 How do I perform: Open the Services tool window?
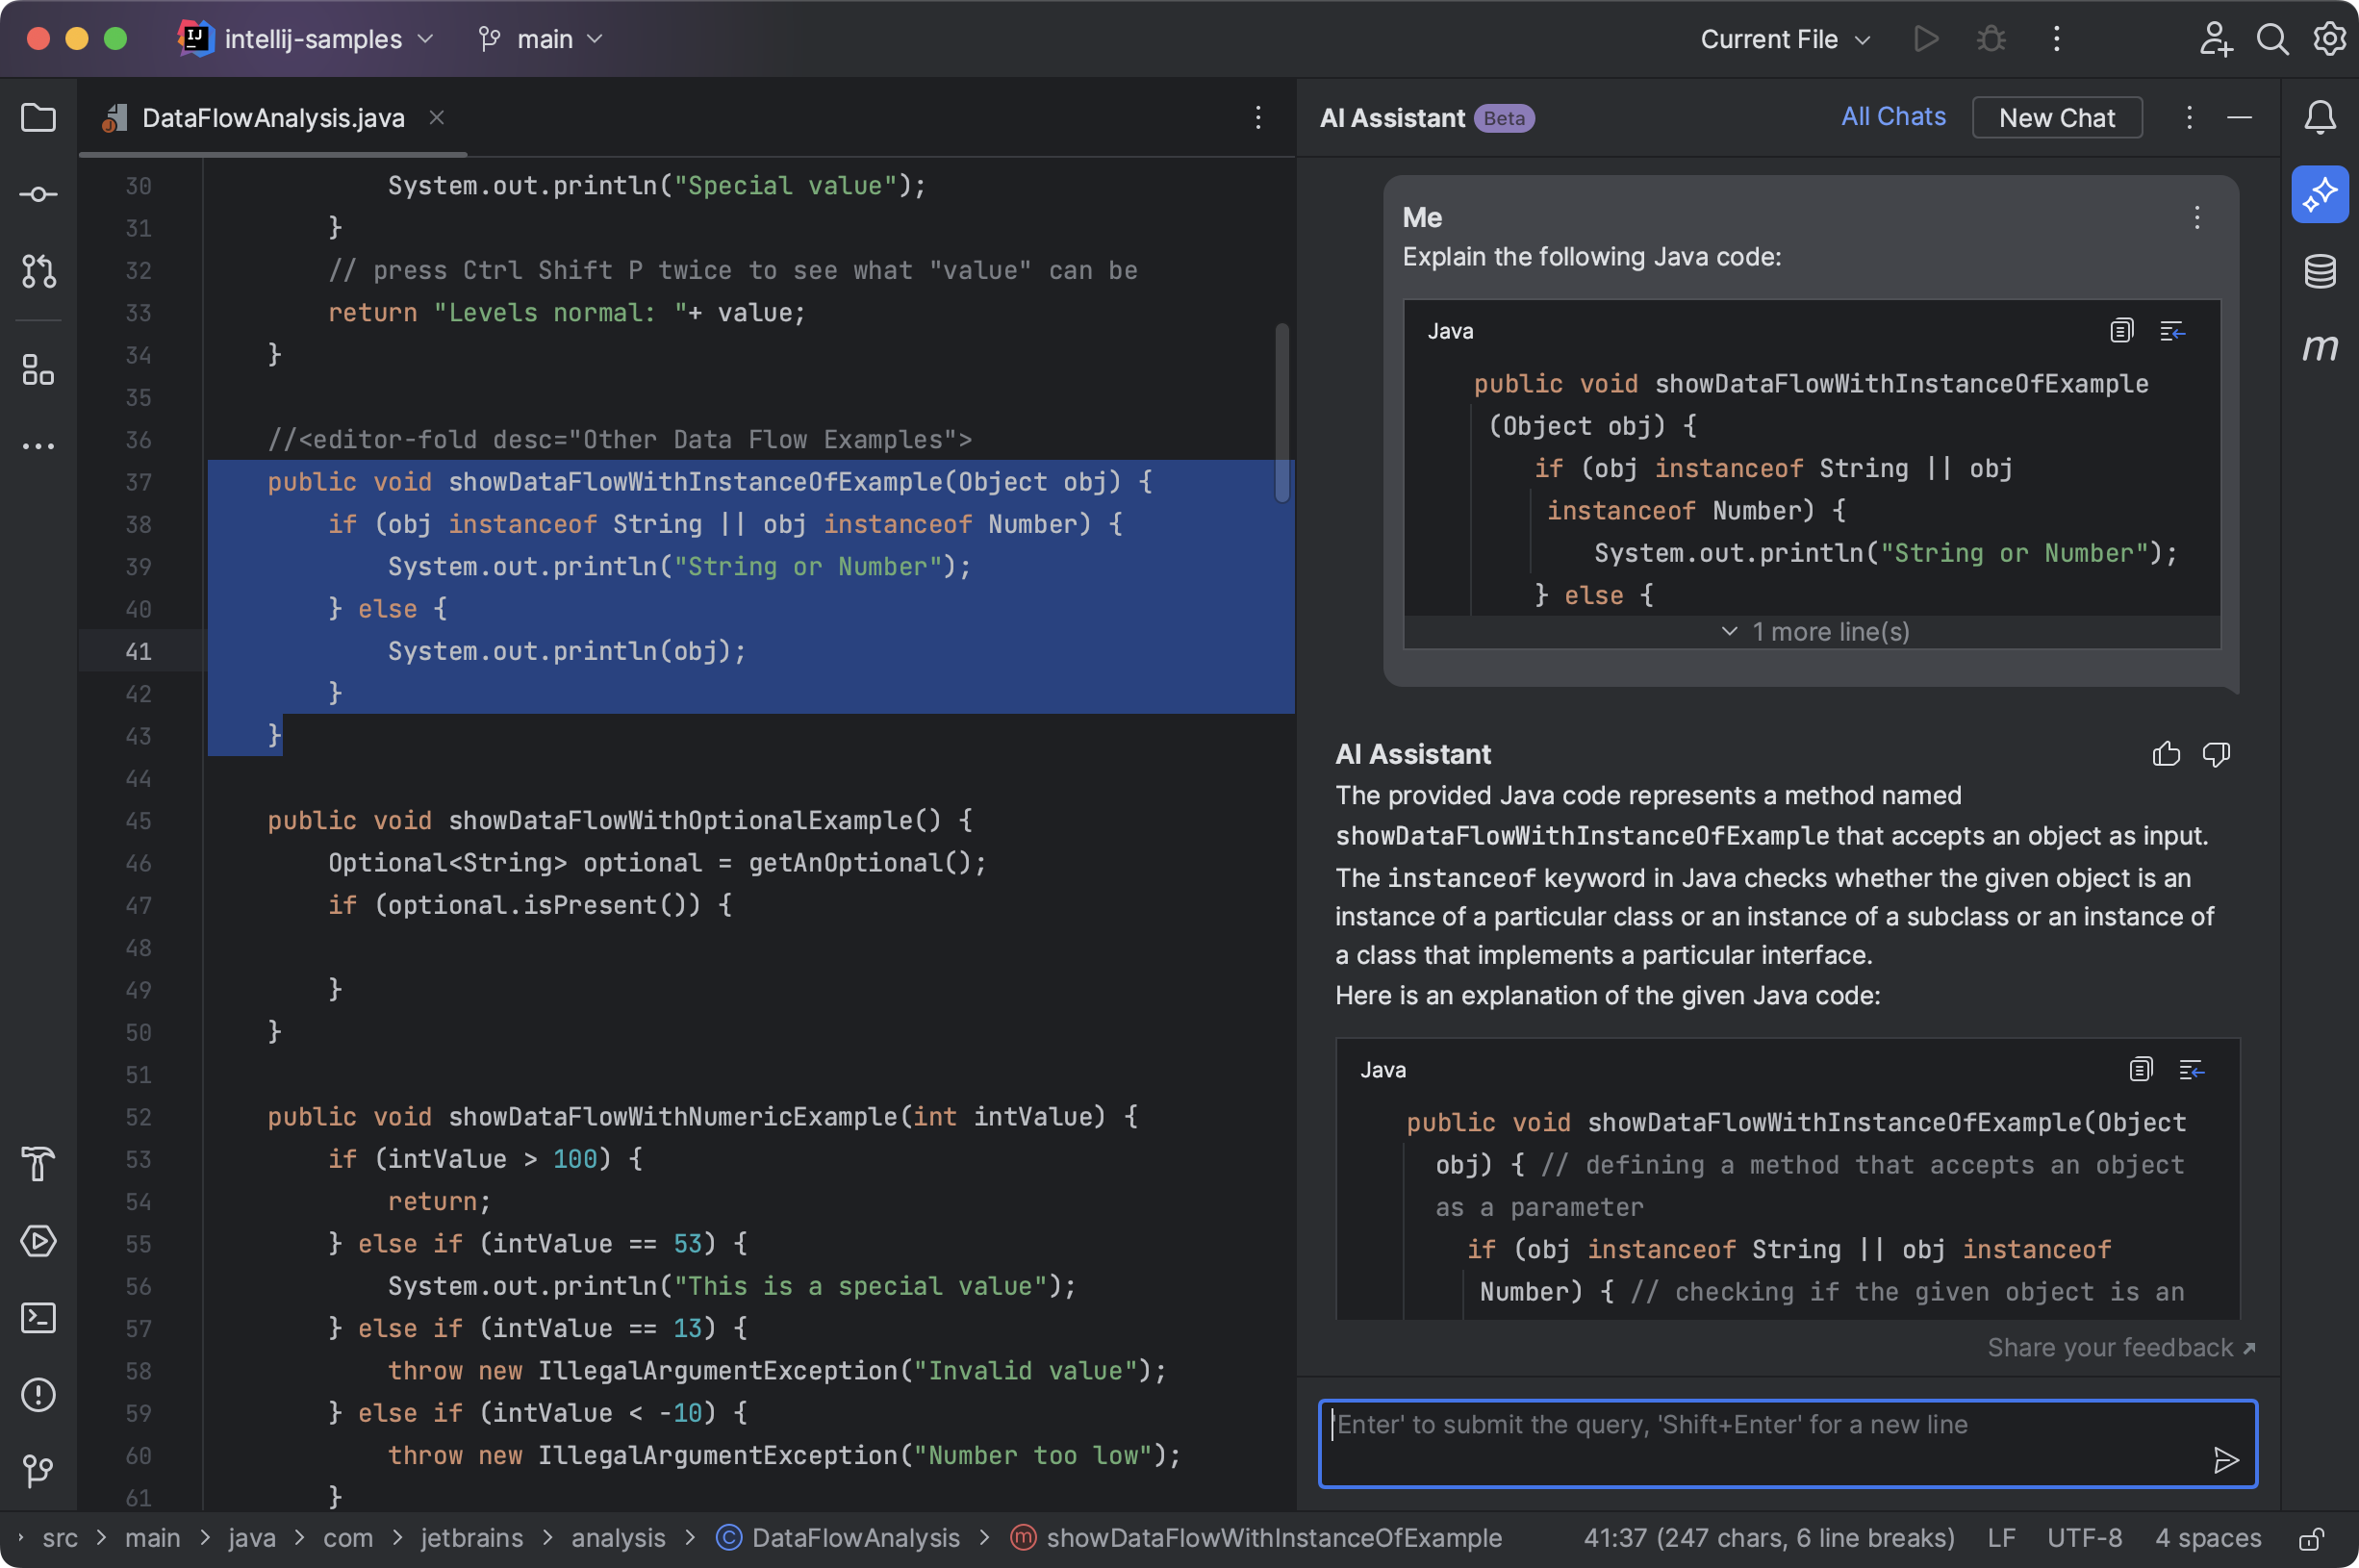pos(38,1242)
